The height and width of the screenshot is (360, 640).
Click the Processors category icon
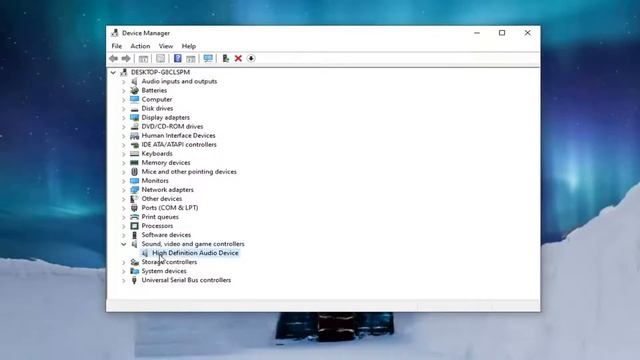coord(134,226)
